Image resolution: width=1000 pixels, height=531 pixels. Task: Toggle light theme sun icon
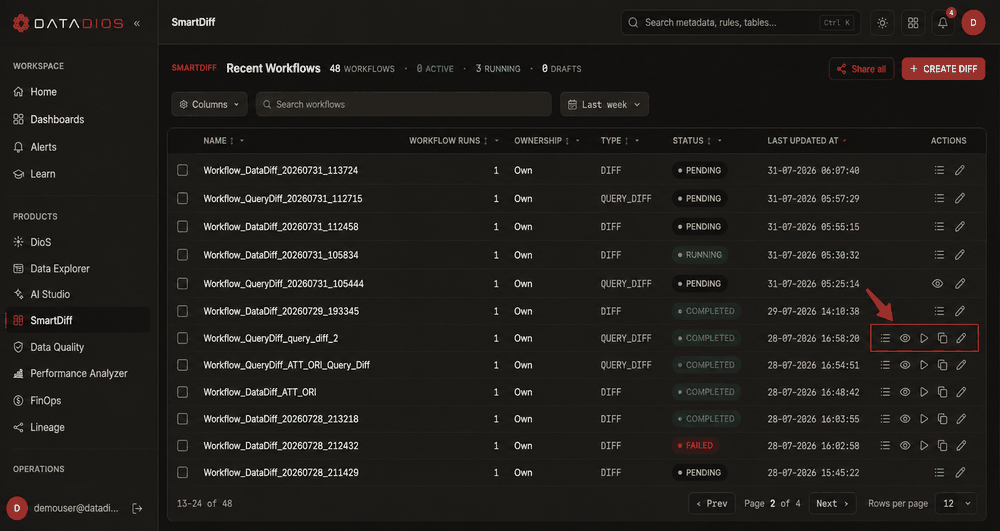click(x=882, y=23)
